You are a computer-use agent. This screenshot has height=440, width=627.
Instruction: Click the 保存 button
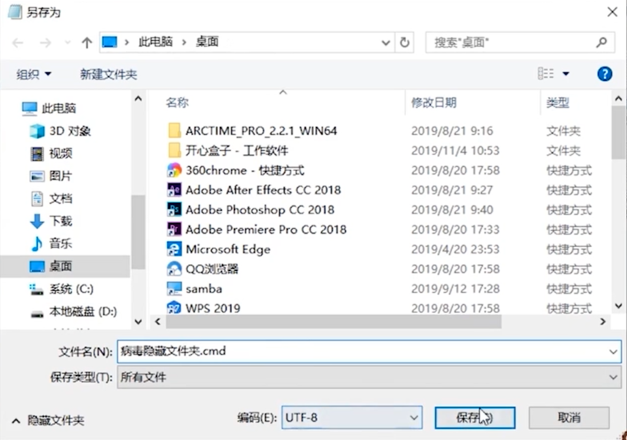click(475, 416)
